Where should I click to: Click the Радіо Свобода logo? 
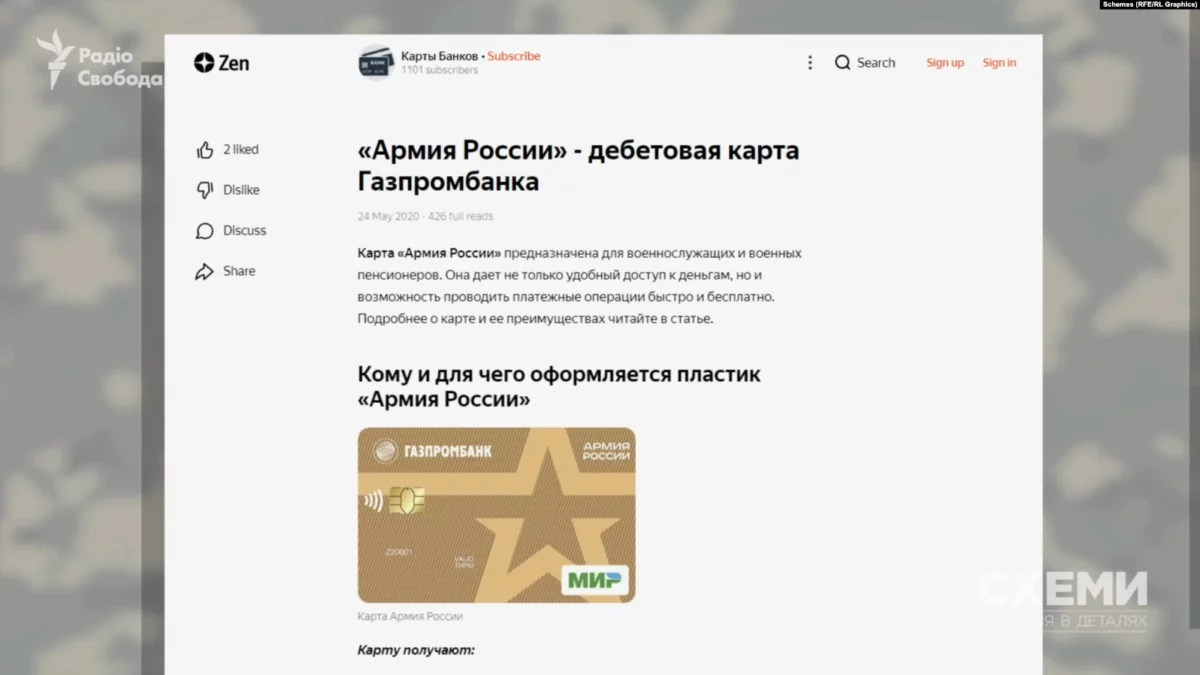click(98, 61)
